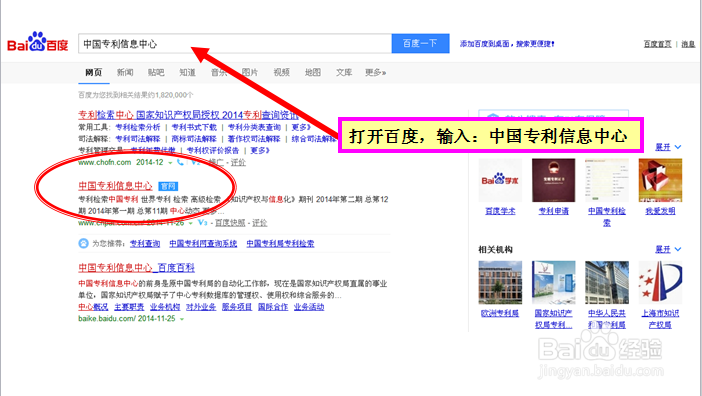Expand dropdown arrow beside baike.baidu.com date

pos(182,319)
